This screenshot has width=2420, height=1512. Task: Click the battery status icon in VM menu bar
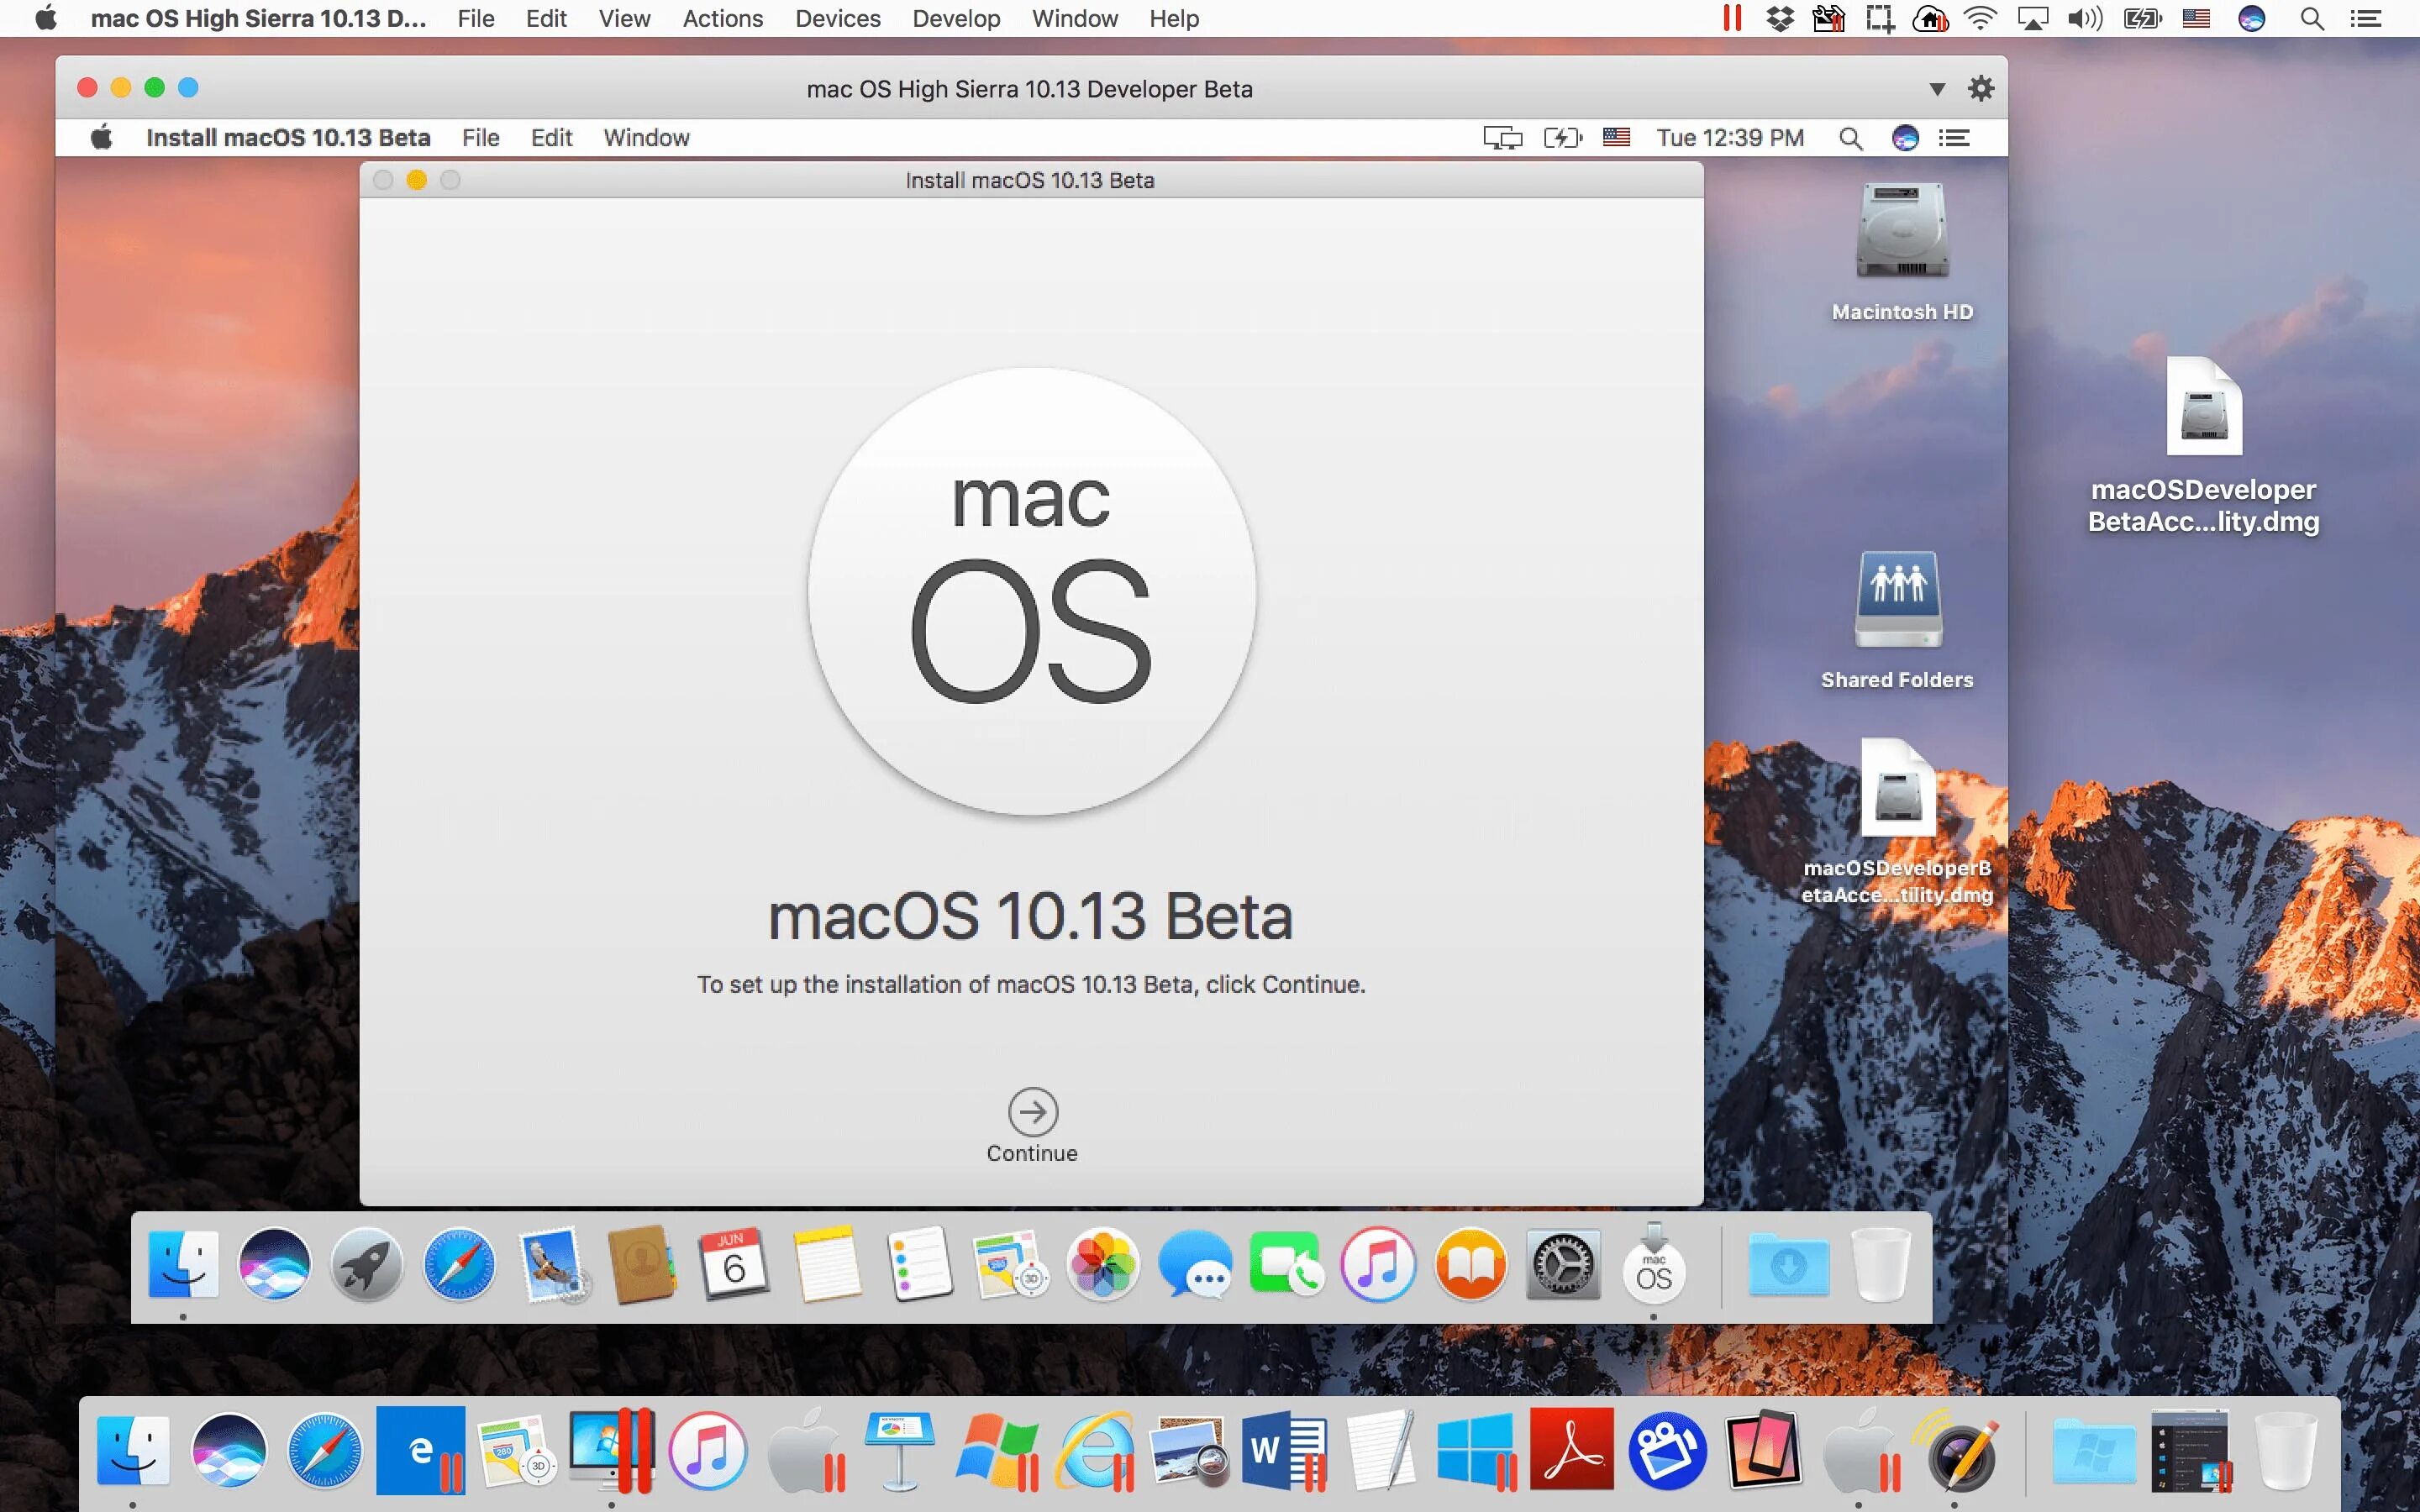pos(1563,137)
